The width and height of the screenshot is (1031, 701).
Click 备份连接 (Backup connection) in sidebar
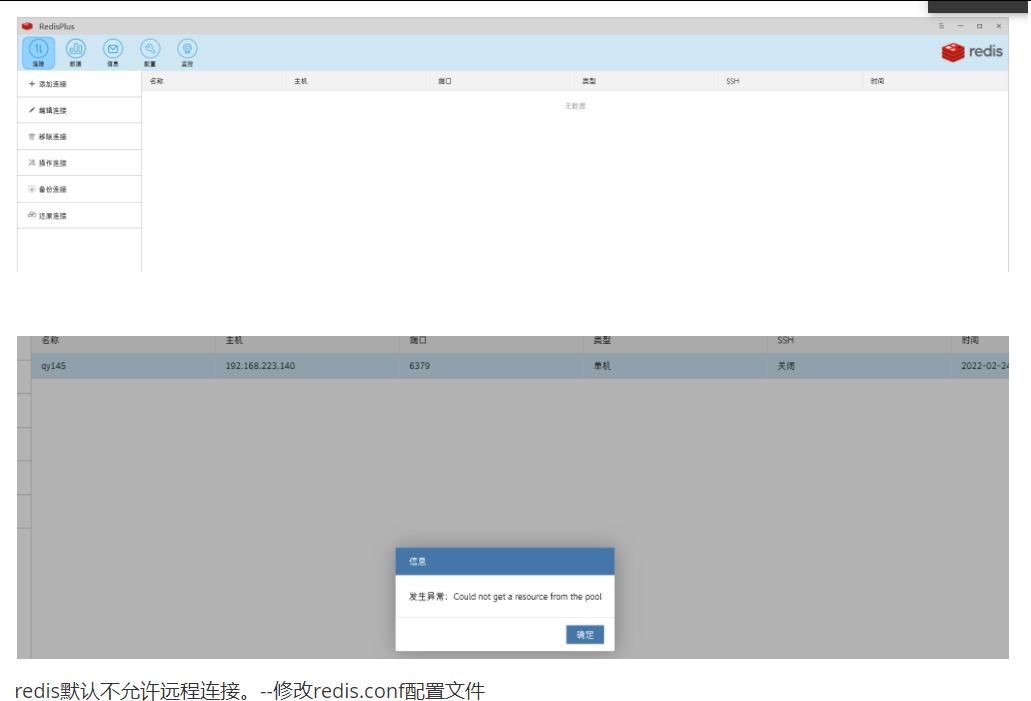tap(79, 189)
